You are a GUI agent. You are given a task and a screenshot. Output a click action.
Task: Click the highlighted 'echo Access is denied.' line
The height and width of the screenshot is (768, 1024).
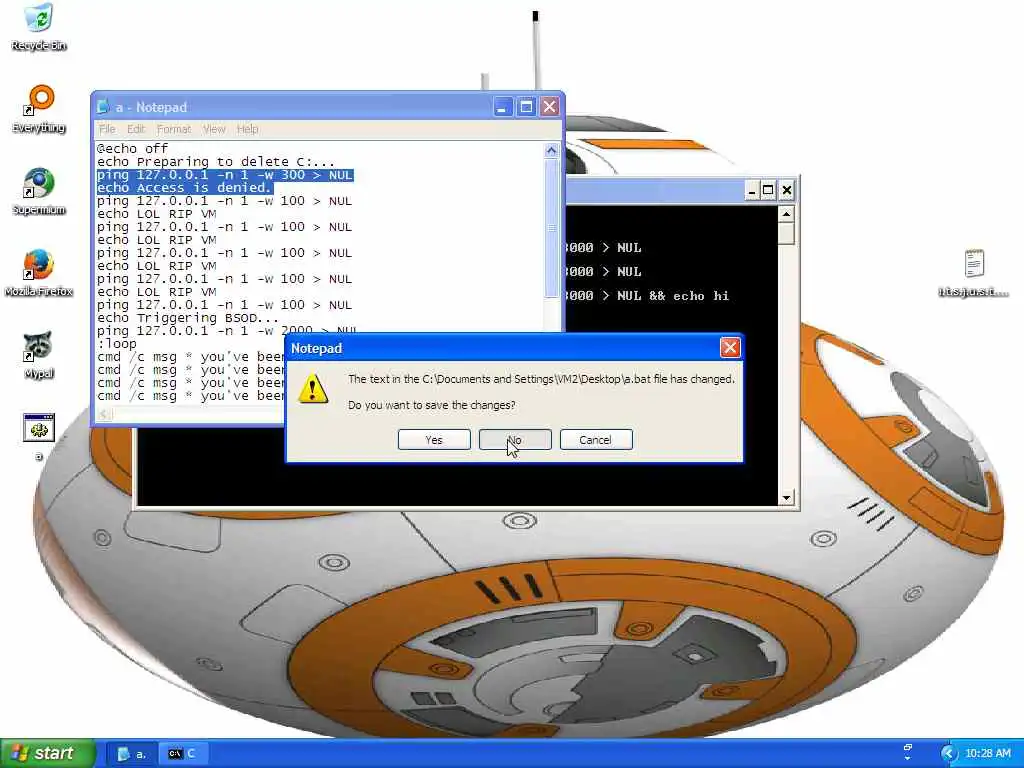(x=185, y=187)
